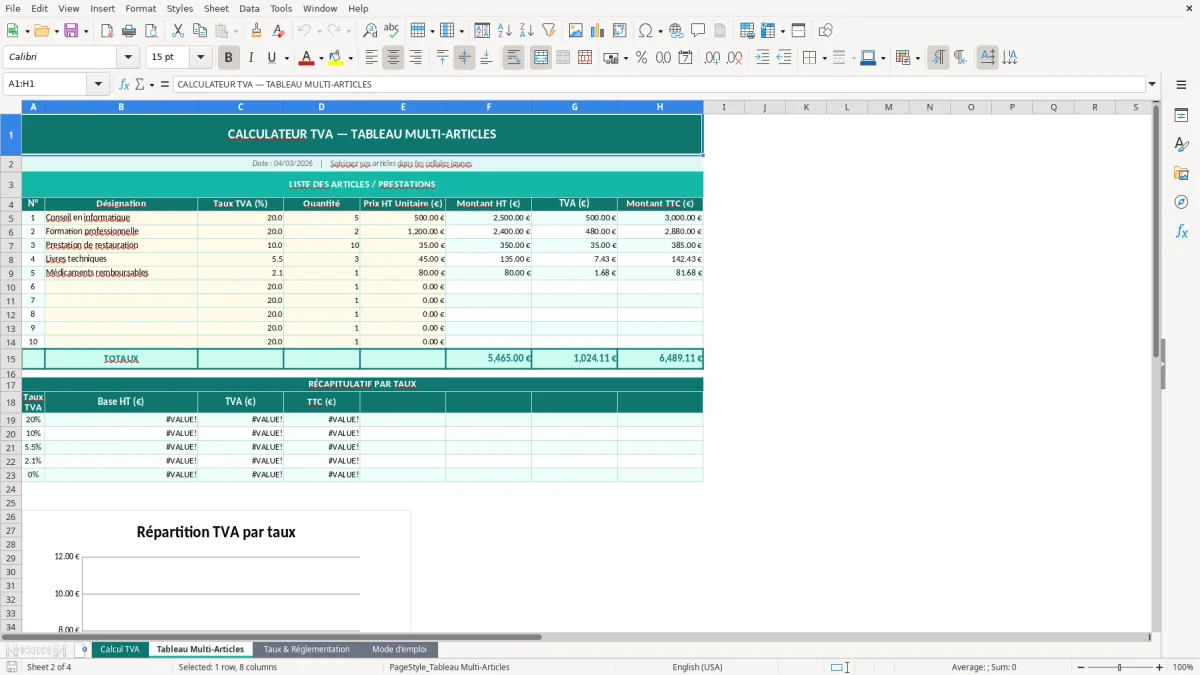Viewport: 1200px width, 675px height.
Task: Open the sidebar Properties panel
Action: [1181, 116]
